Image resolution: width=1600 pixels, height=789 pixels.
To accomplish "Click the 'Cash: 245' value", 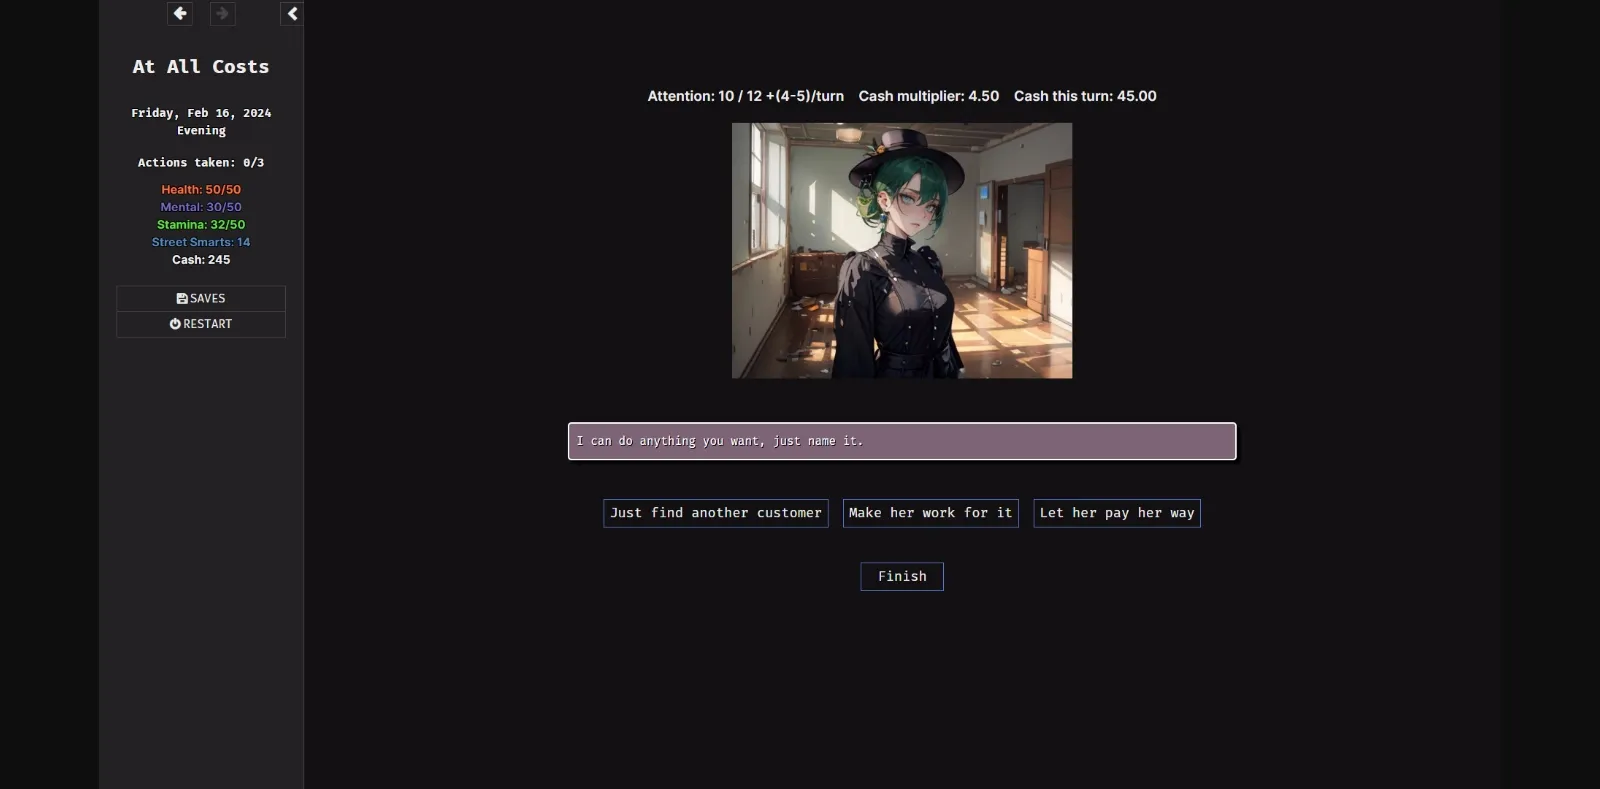I will coord(201,259).
